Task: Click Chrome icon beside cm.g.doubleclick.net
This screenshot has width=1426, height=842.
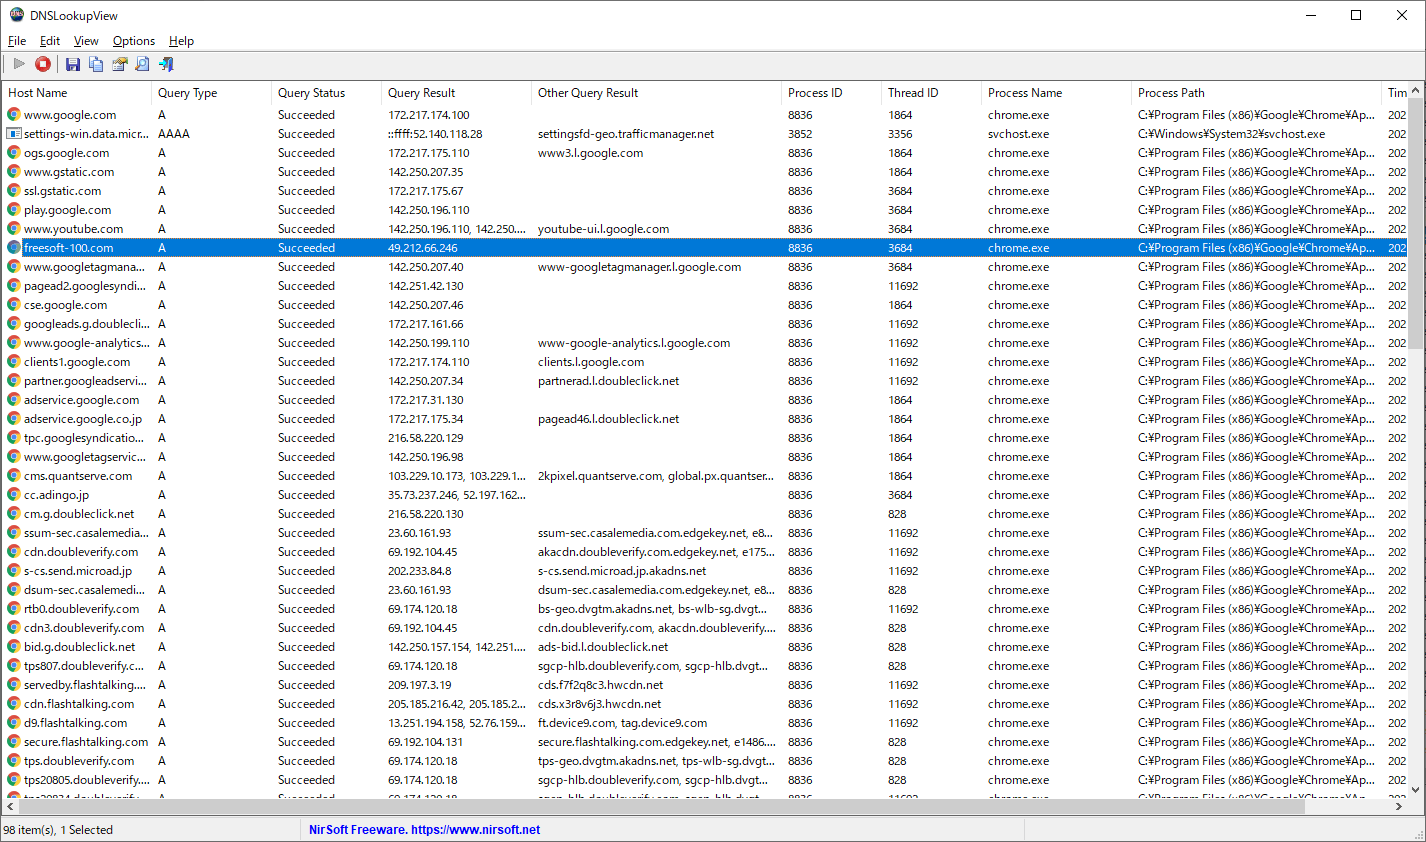Action: (x=14, y=514)
